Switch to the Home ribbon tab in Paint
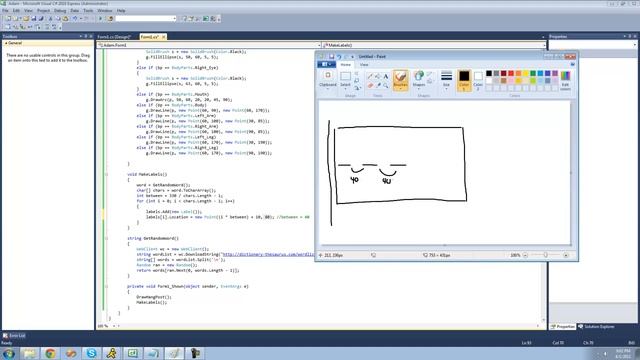Screen dimensions: 640x360 point(346,64)
